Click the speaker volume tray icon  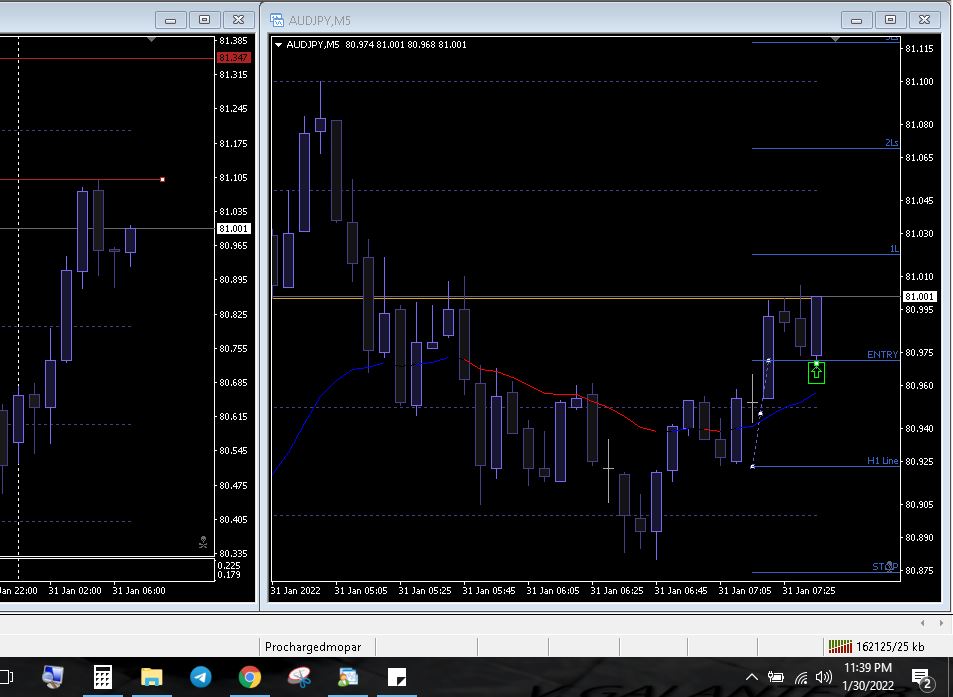tap(824, 677)
